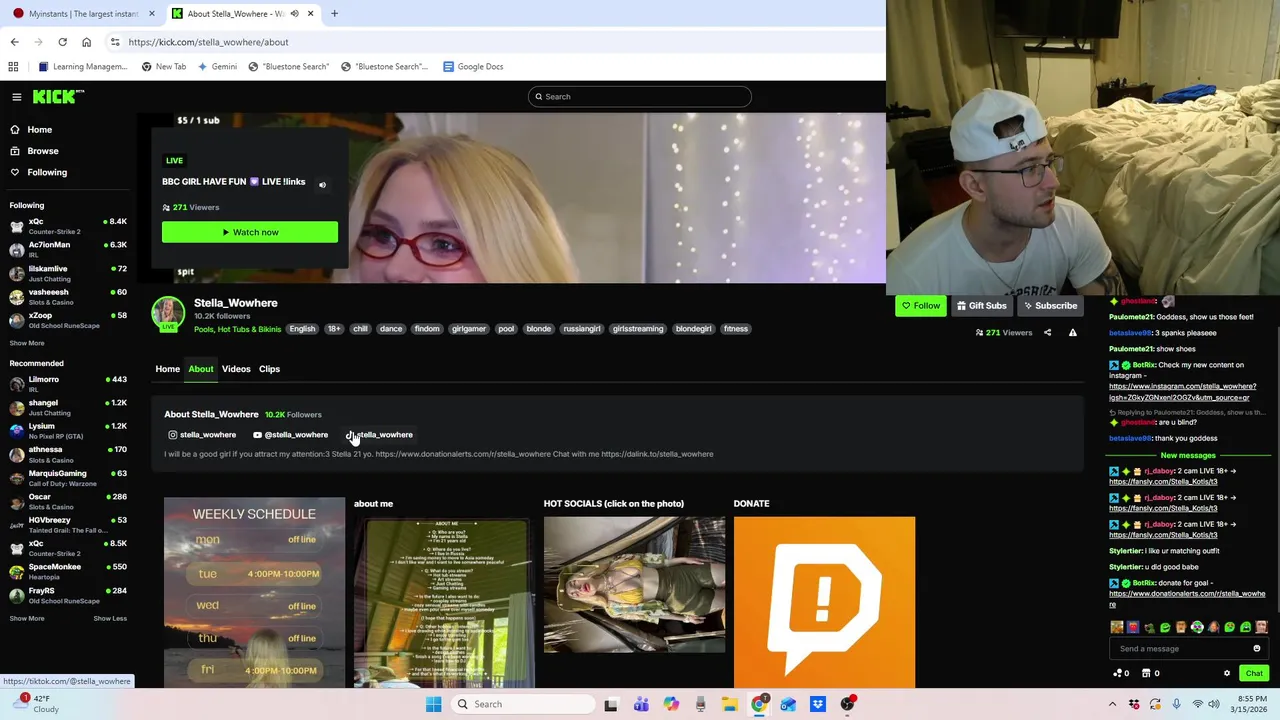Open the Videos channel tab
This screenshot has width=1280, height=720.
tap(236, 369)
